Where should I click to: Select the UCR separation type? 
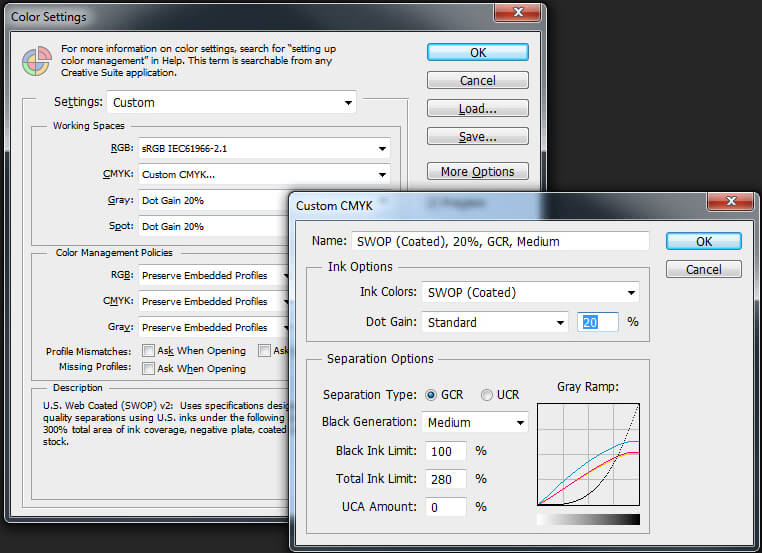487,395
